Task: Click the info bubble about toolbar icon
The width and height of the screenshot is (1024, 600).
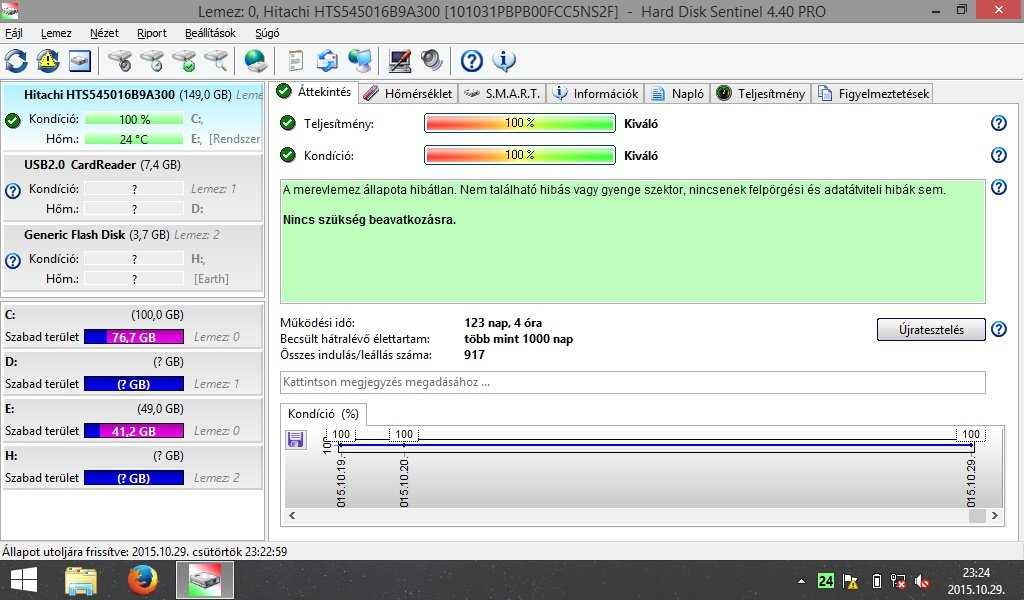Action: pyautogui.click(x=504, y=61)
